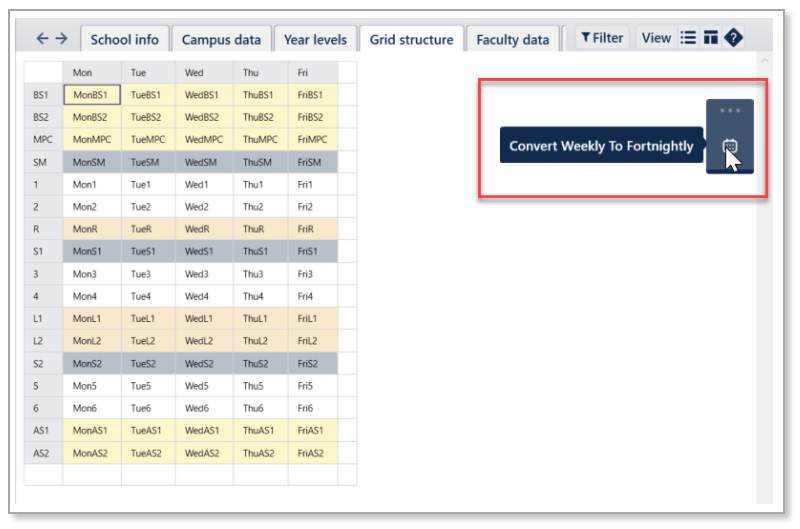
Task: Select cell WedAS2
Action: 204,453
